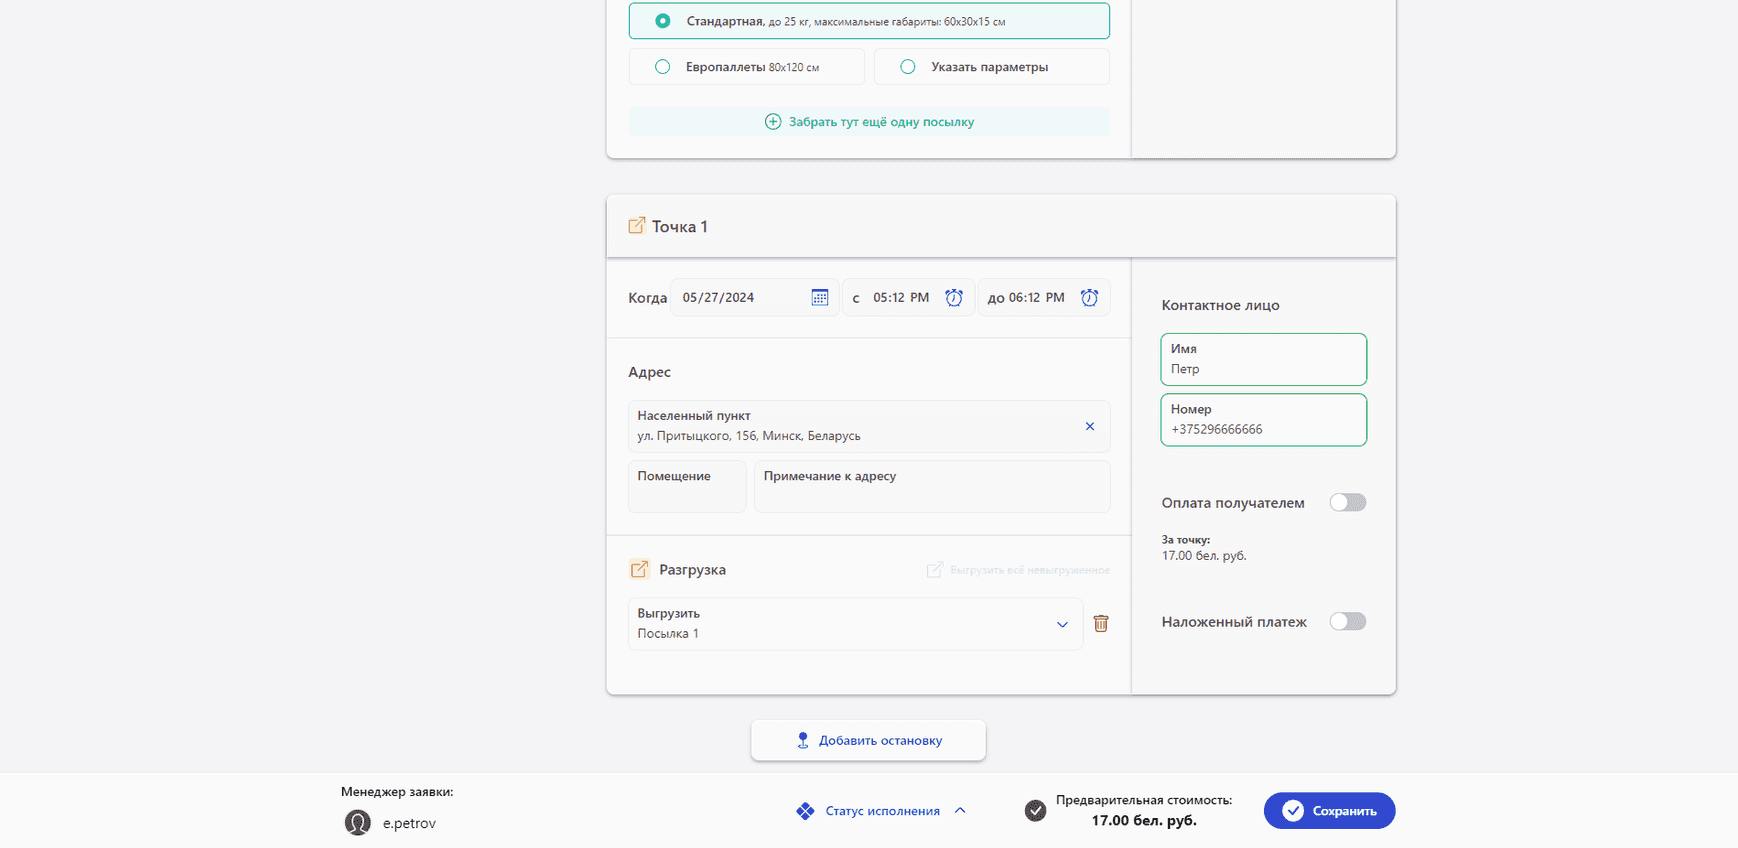Enable the Наложенный платеж switch
1738x848 pixels.
pyautogui.click(x=1347, y=622)
